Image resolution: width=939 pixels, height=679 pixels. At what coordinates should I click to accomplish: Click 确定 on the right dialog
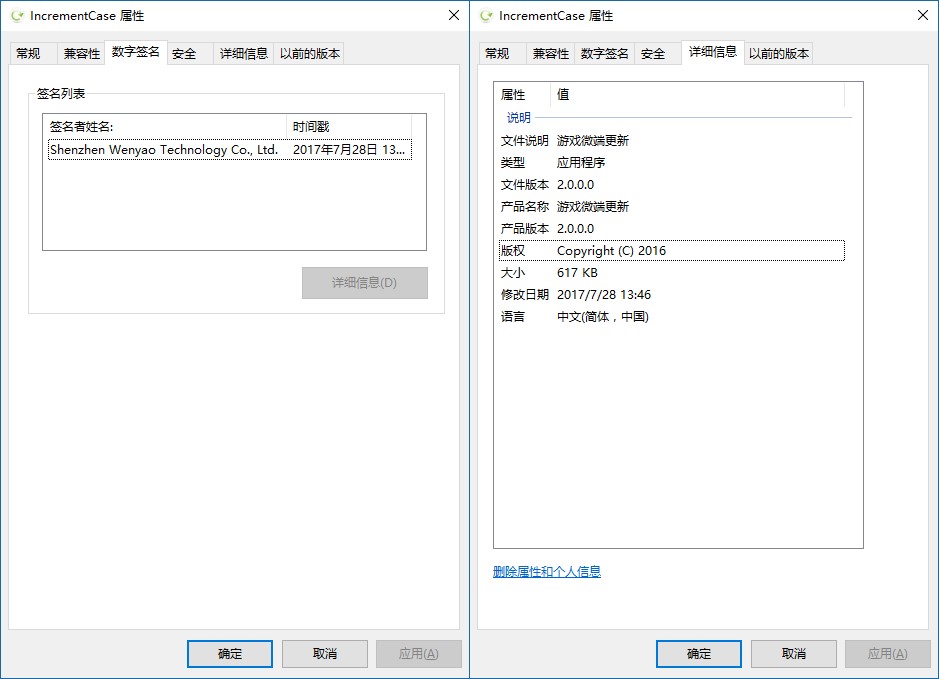pyautogui.click(x=697, y=653)
